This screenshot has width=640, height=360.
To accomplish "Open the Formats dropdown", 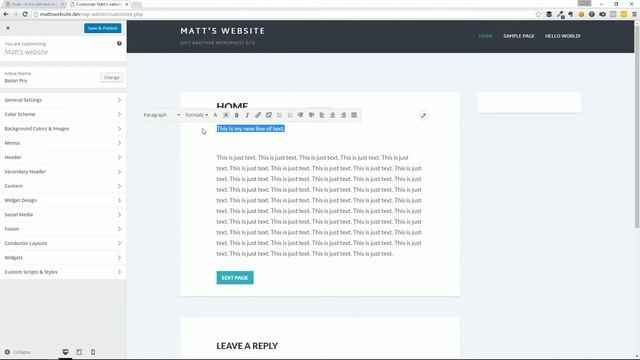I will coord(196,115).
